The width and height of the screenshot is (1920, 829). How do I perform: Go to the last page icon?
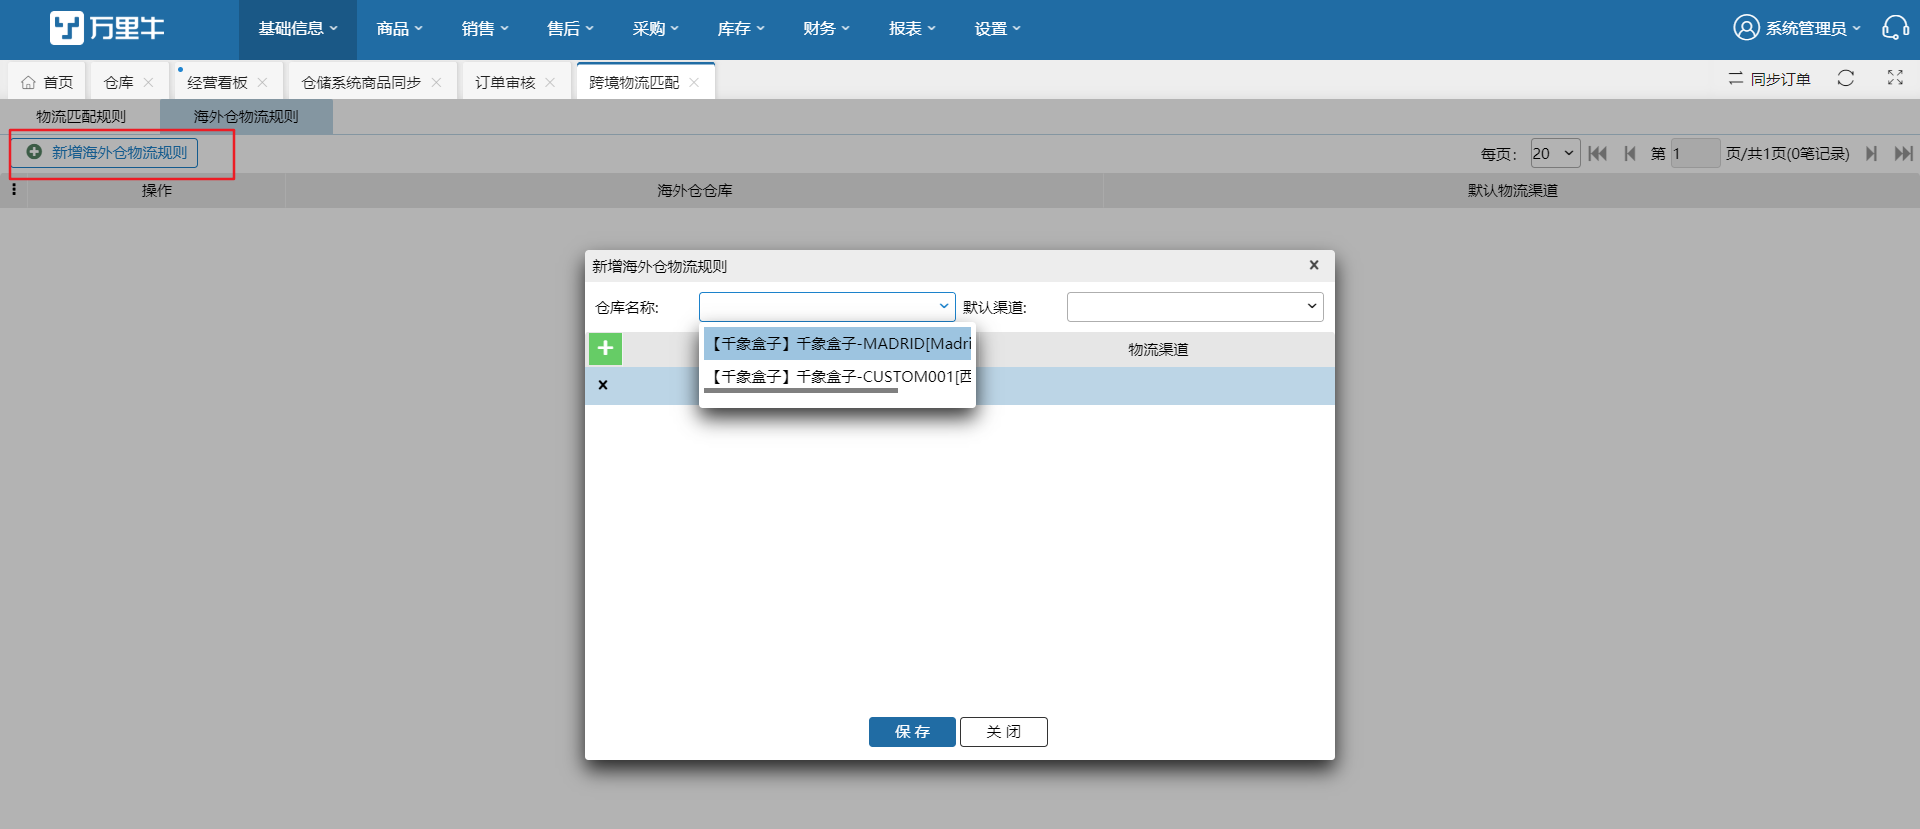pos(1903,153)
